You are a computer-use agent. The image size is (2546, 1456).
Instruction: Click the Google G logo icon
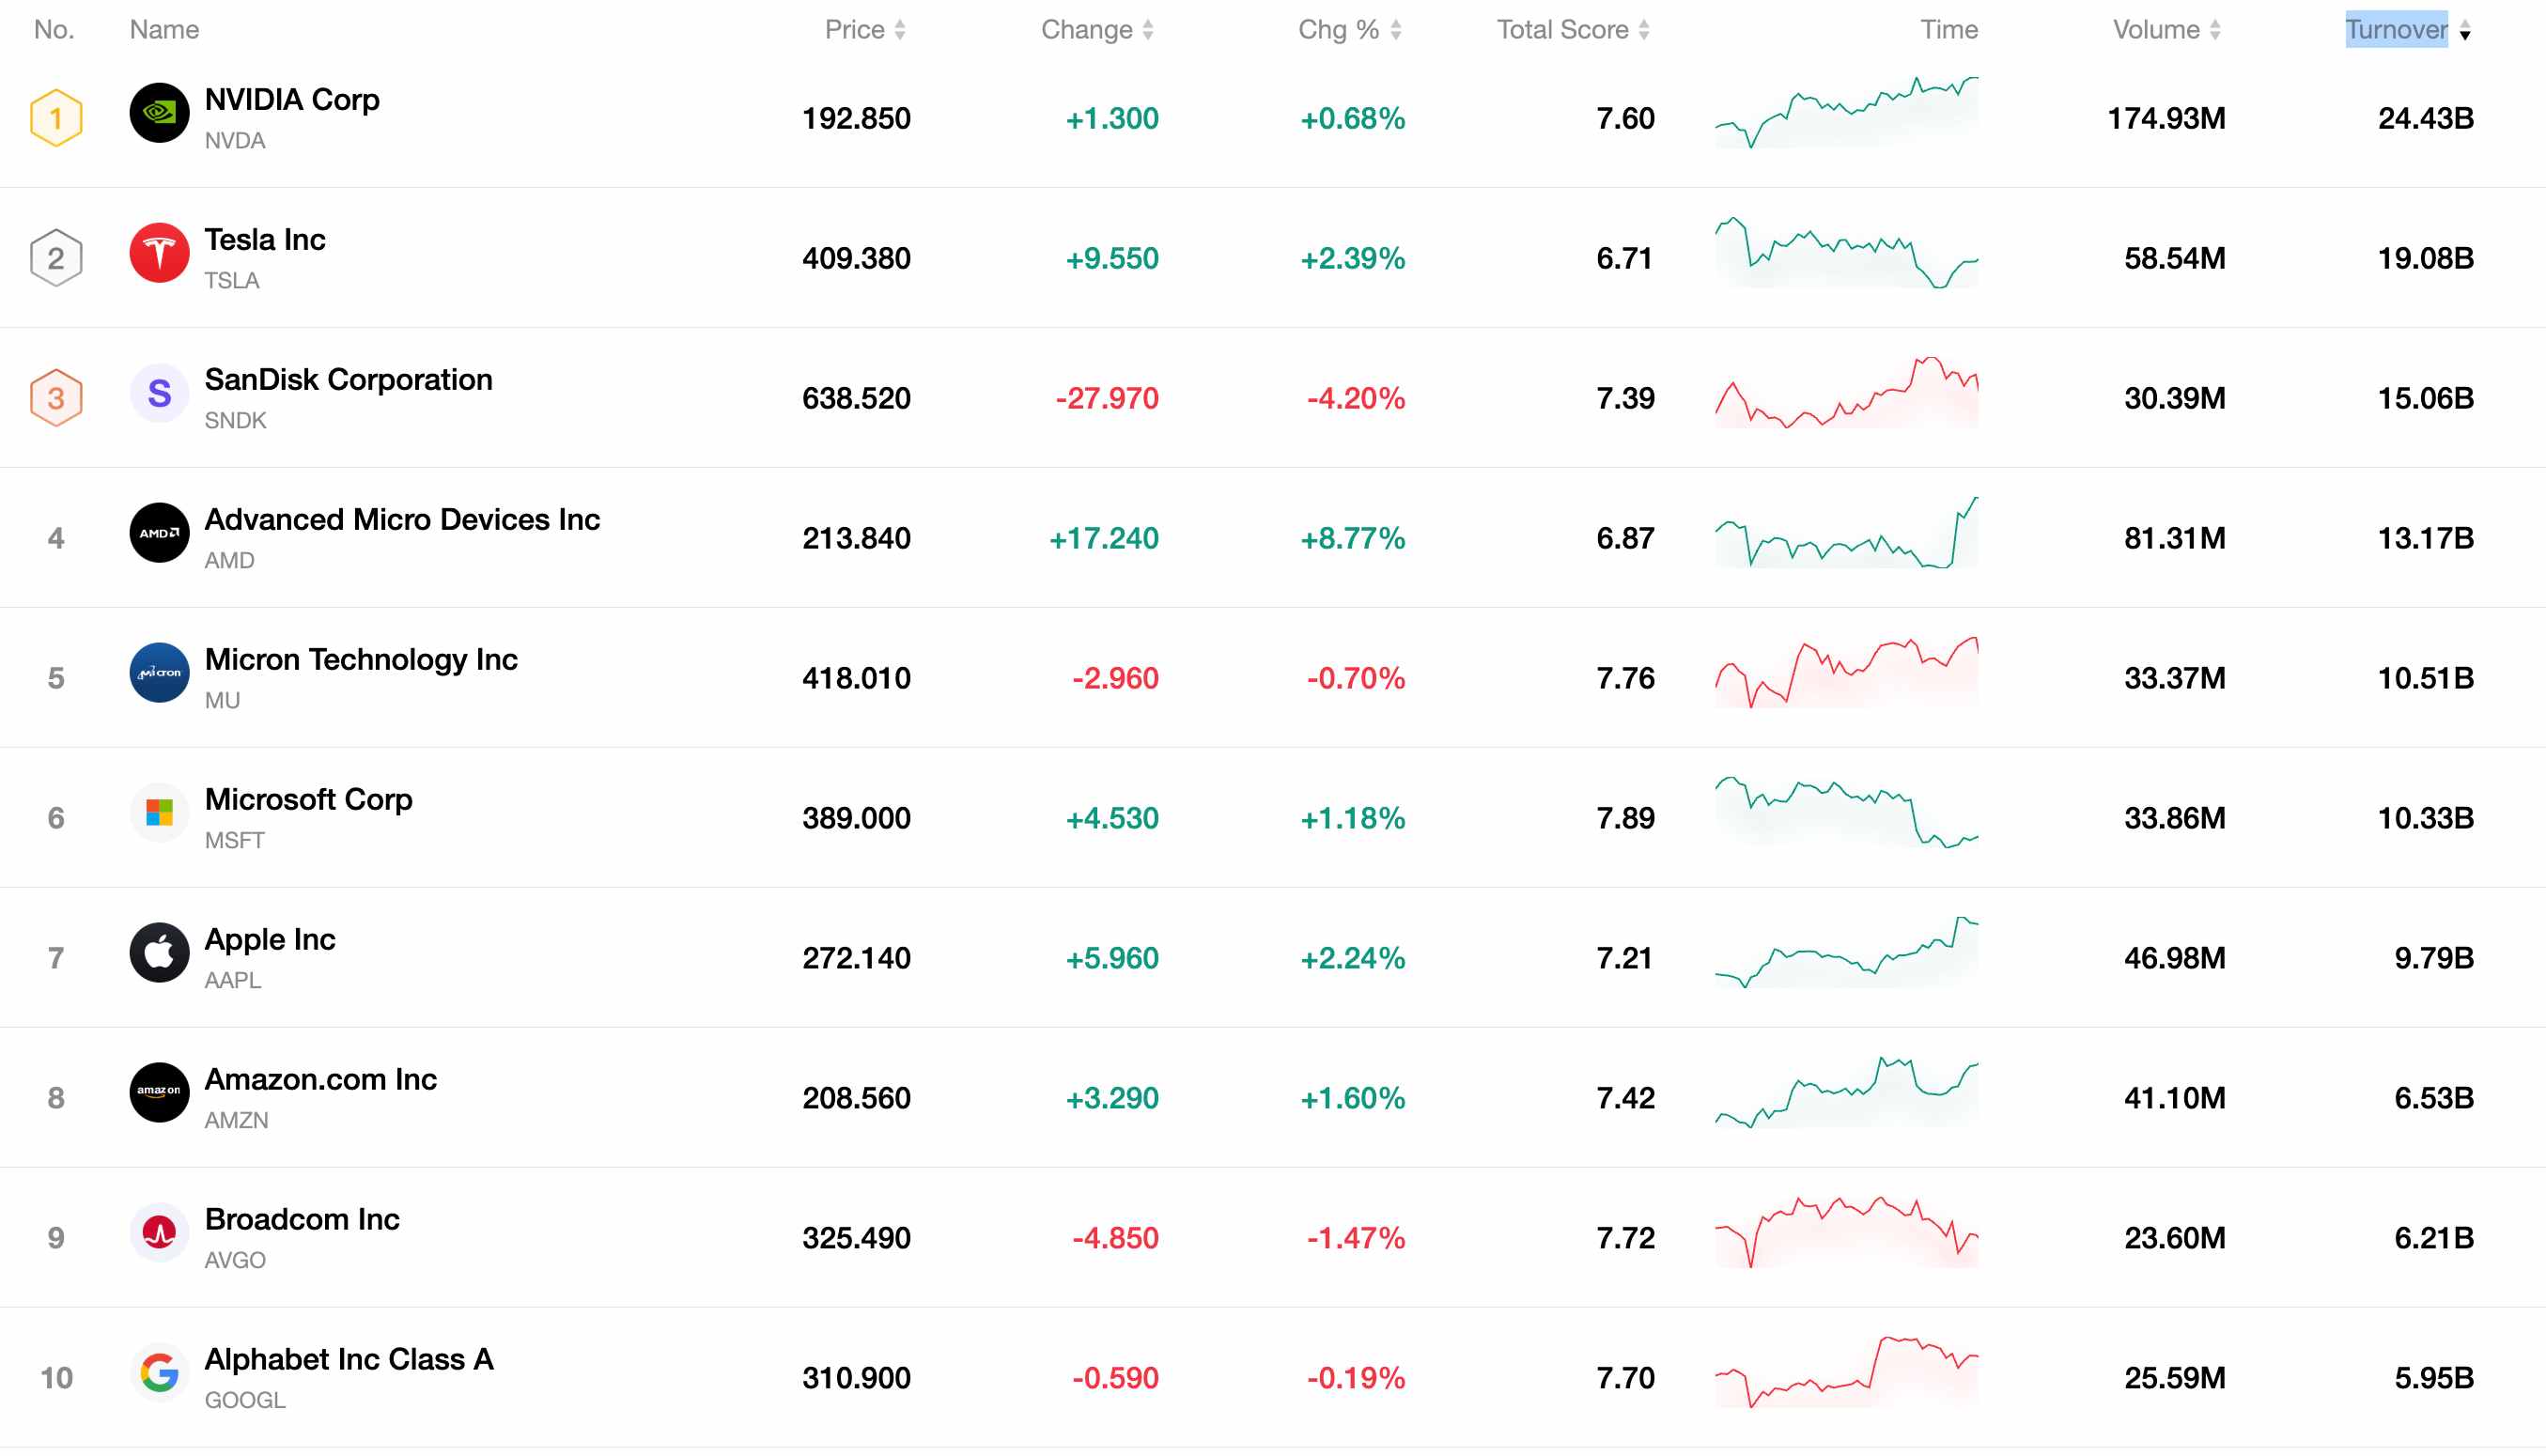(159, 1373)
